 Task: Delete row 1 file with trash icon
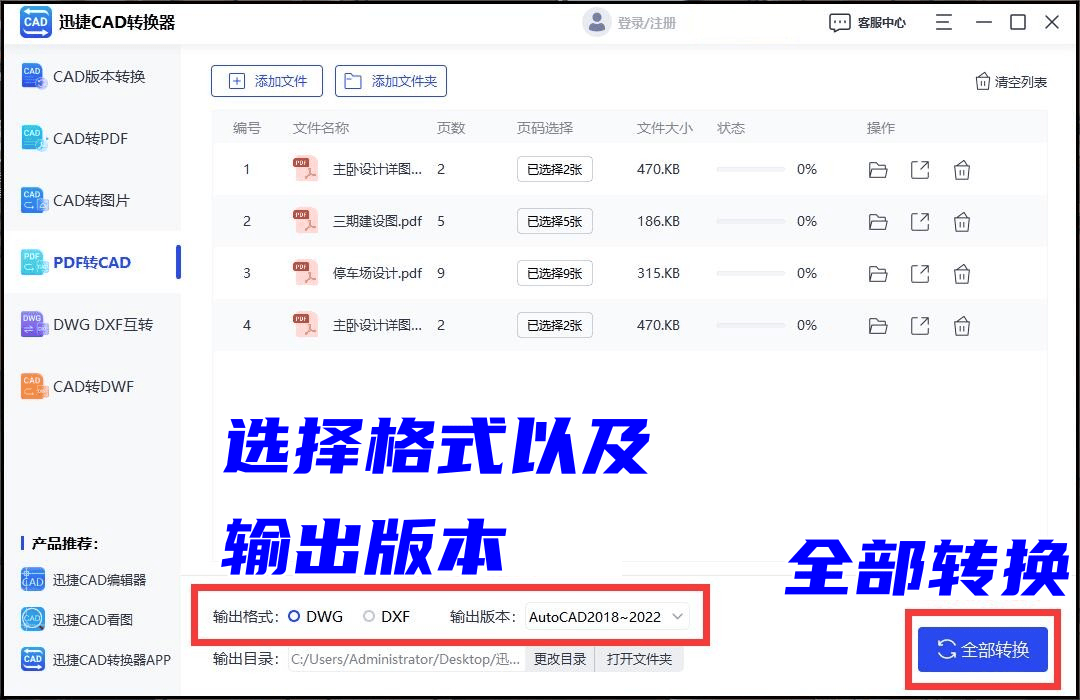tap(962, 169)
